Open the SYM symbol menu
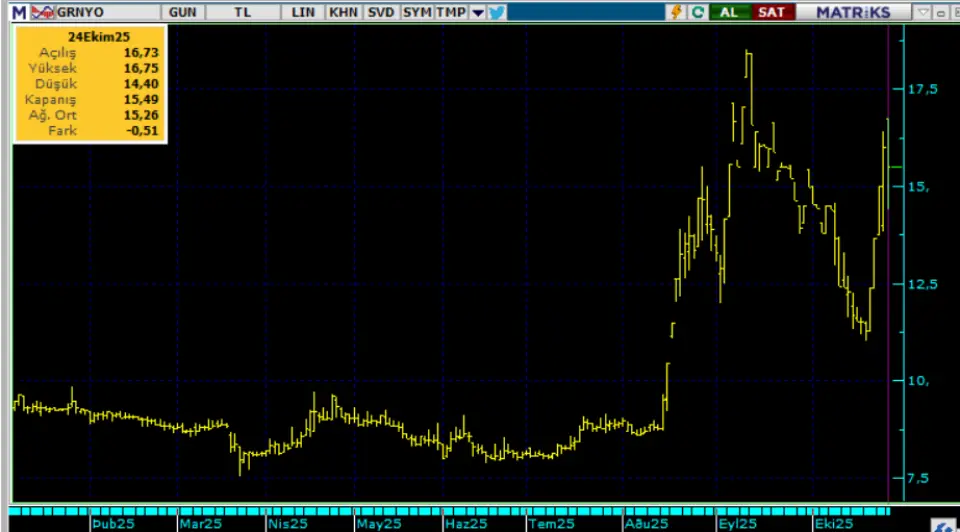The image size is (960, 532). (416, 12)
